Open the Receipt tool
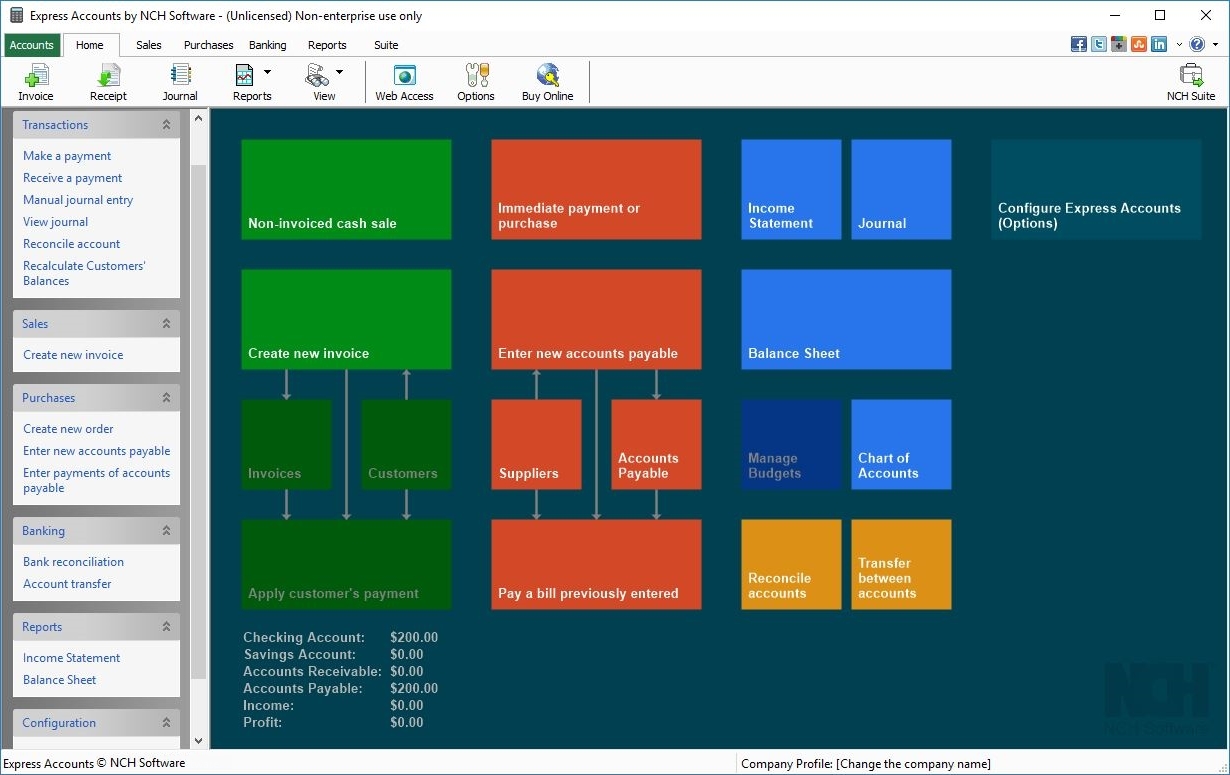Viewport: 1230px width, 775px height. pos(108,80)
